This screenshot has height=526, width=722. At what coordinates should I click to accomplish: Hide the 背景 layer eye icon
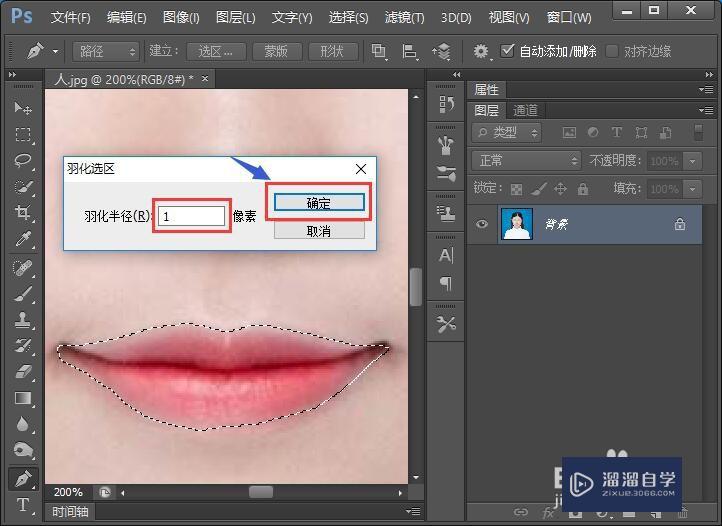coord(482,224)
